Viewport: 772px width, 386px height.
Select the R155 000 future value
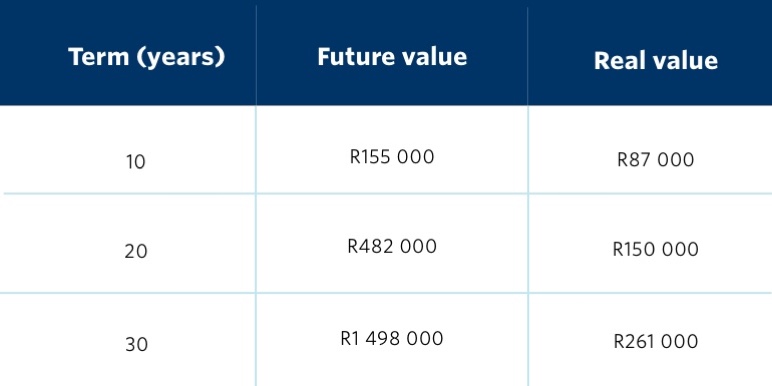click(392, 157)
